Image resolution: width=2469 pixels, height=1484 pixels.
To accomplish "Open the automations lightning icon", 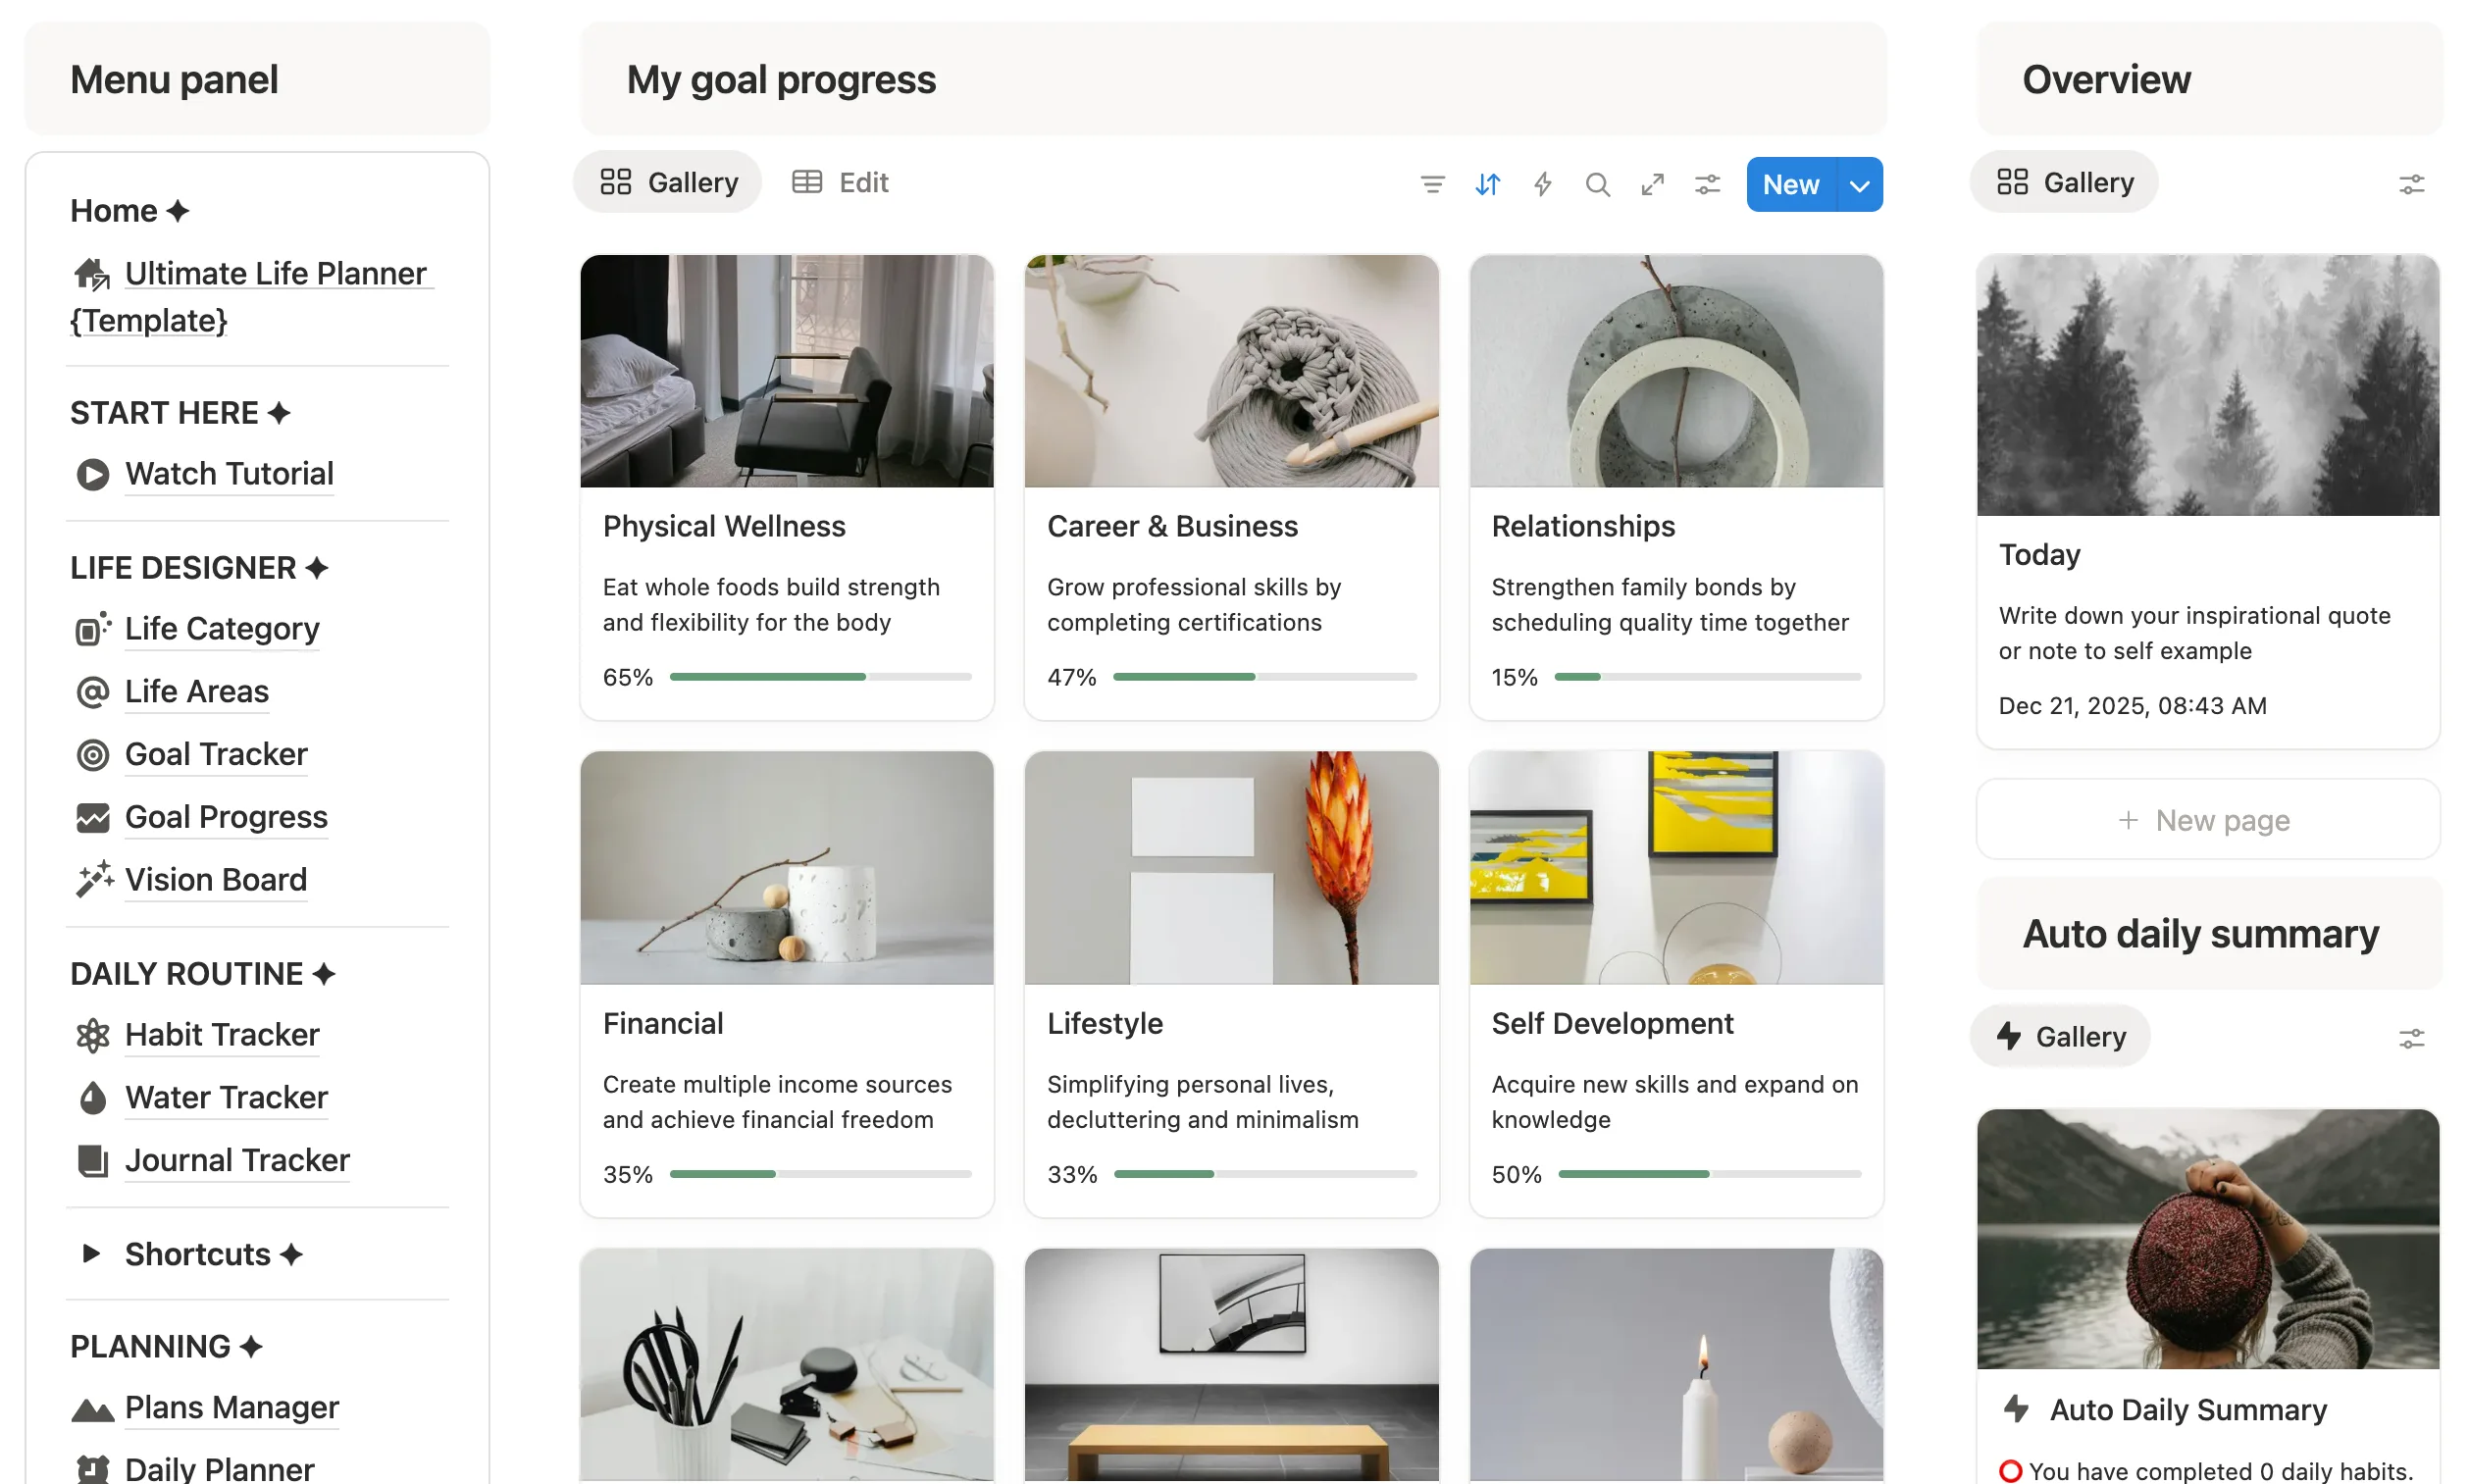I will click(x=1542, y=184).
